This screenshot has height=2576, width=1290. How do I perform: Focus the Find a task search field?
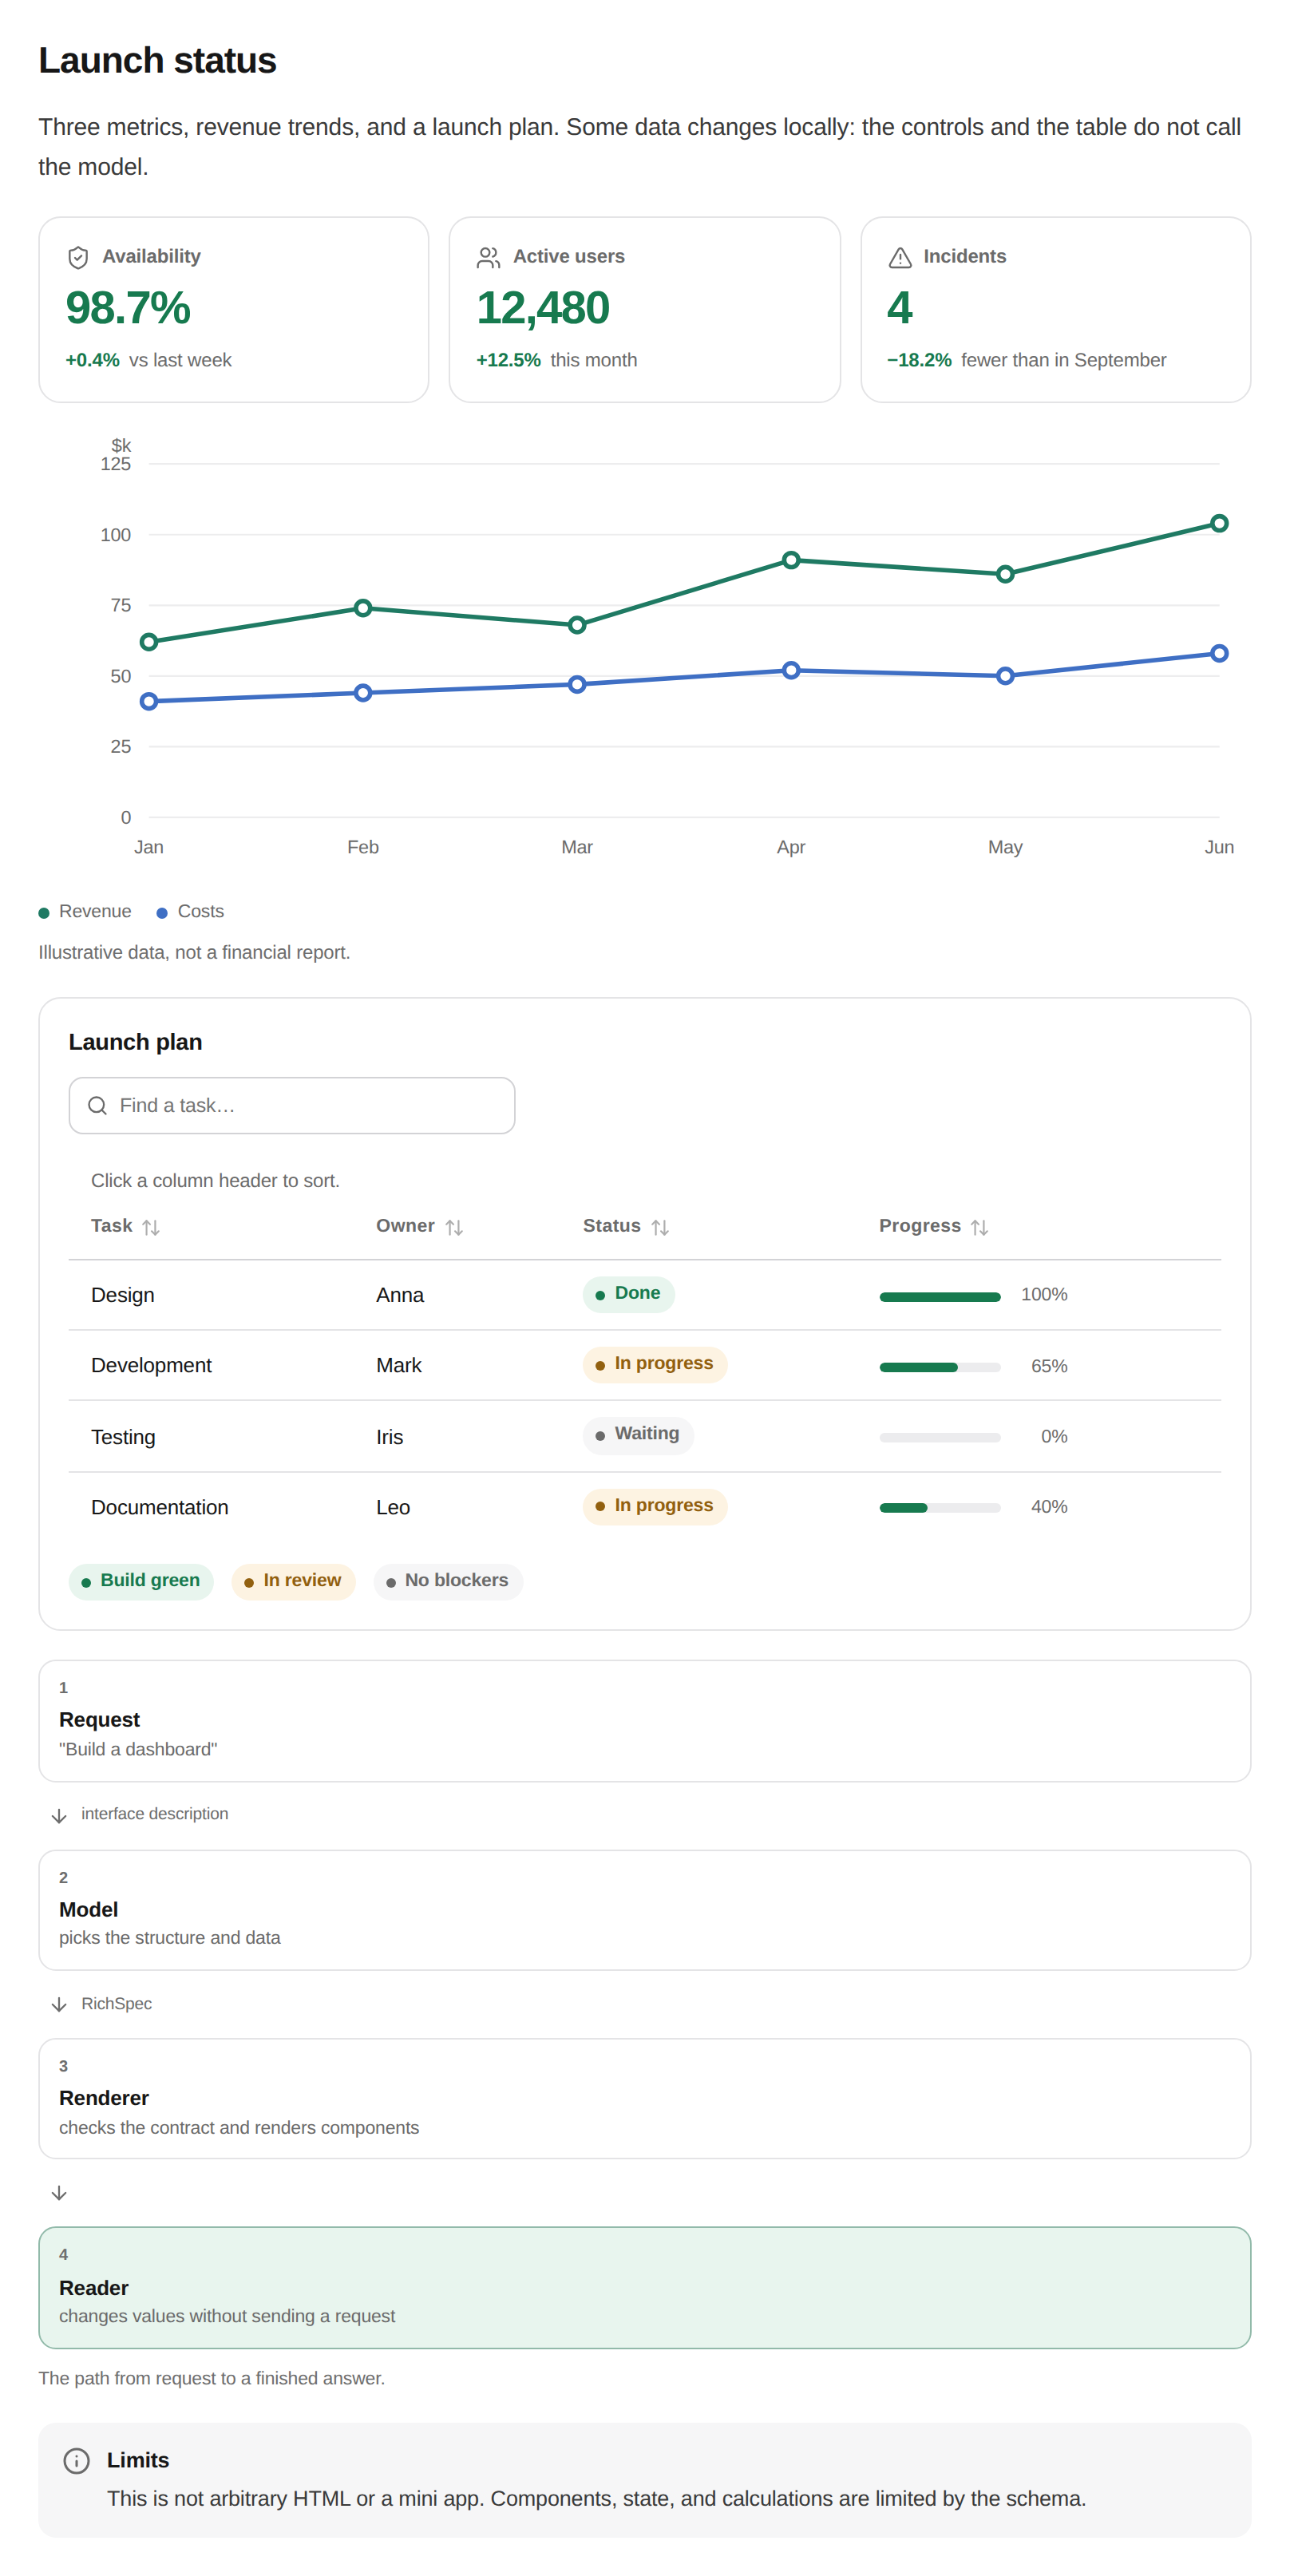(292, 1105)
